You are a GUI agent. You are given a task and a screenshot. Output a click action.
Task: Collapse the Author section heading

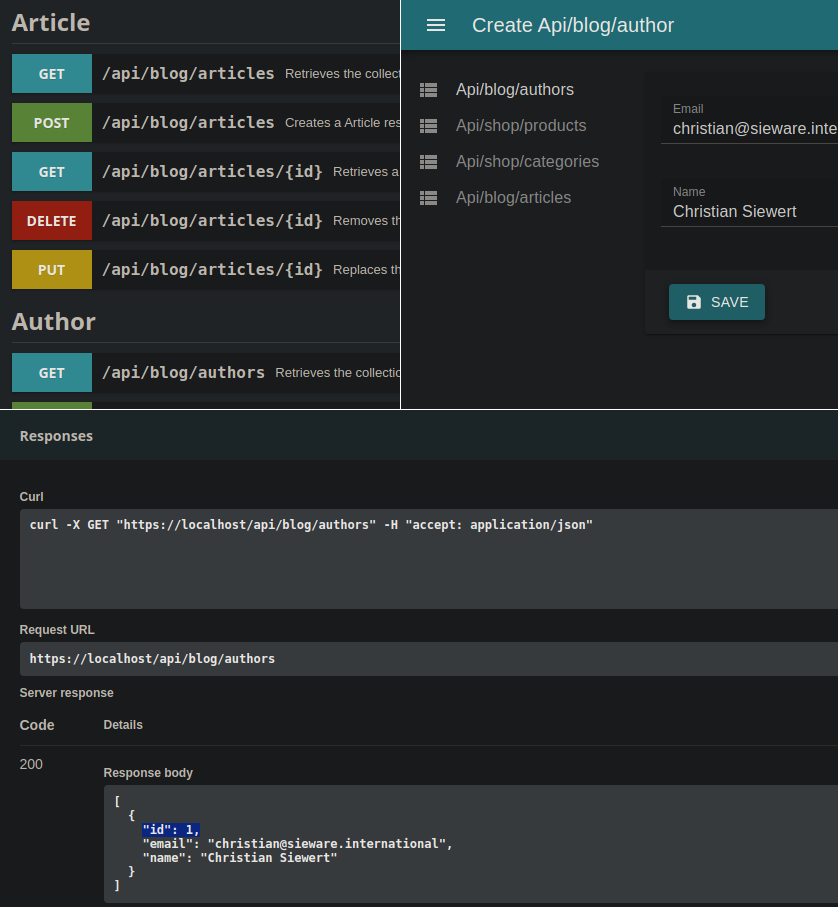tap(54, 322)
